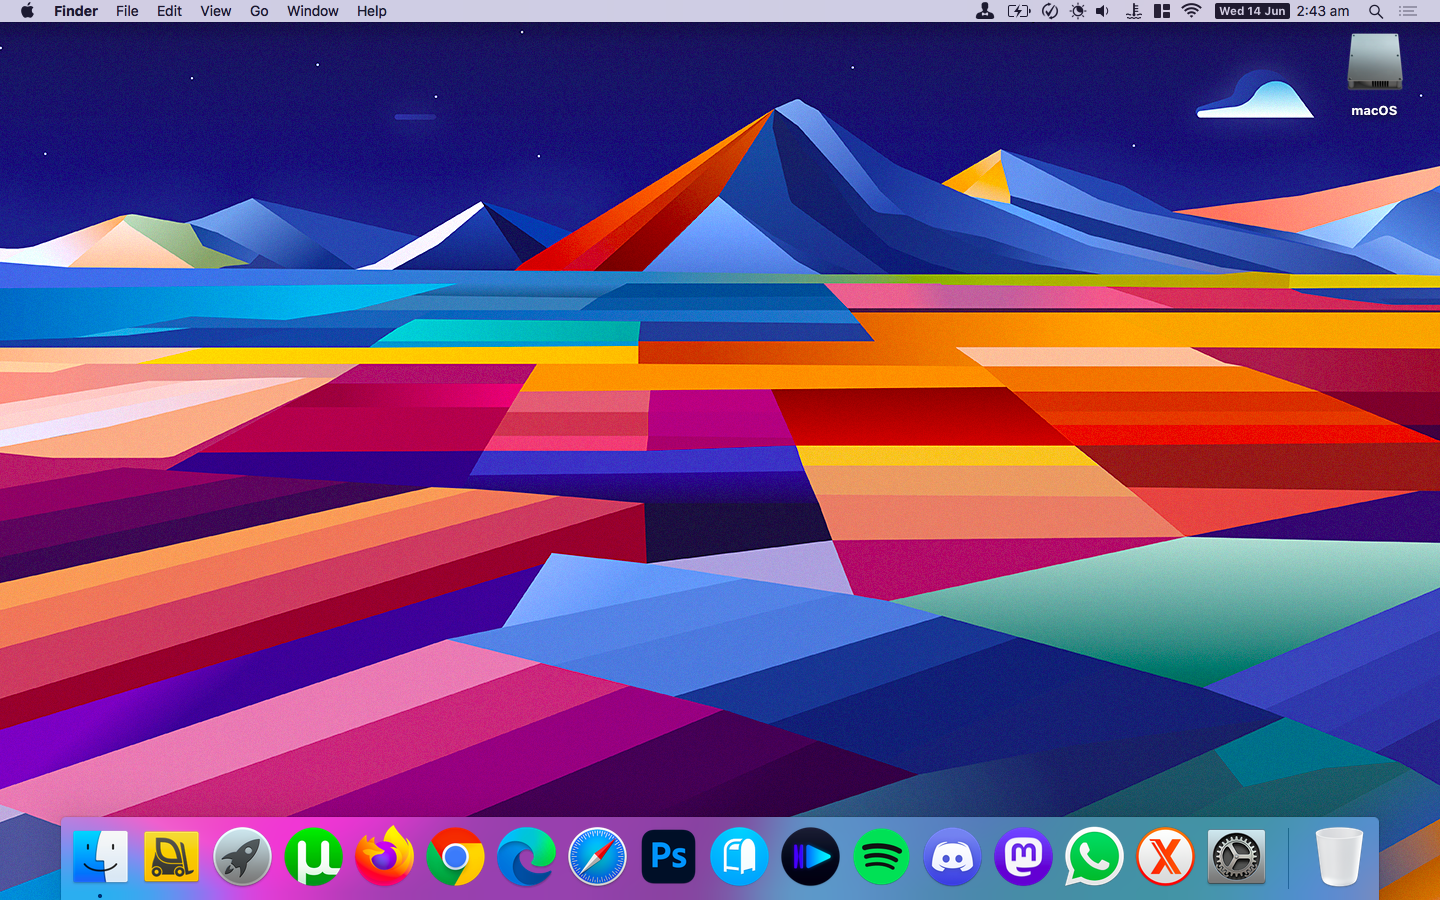The image size is (1440, 900).
Task: Start WhatsApp from the Dock
Action: [1094, 857]
